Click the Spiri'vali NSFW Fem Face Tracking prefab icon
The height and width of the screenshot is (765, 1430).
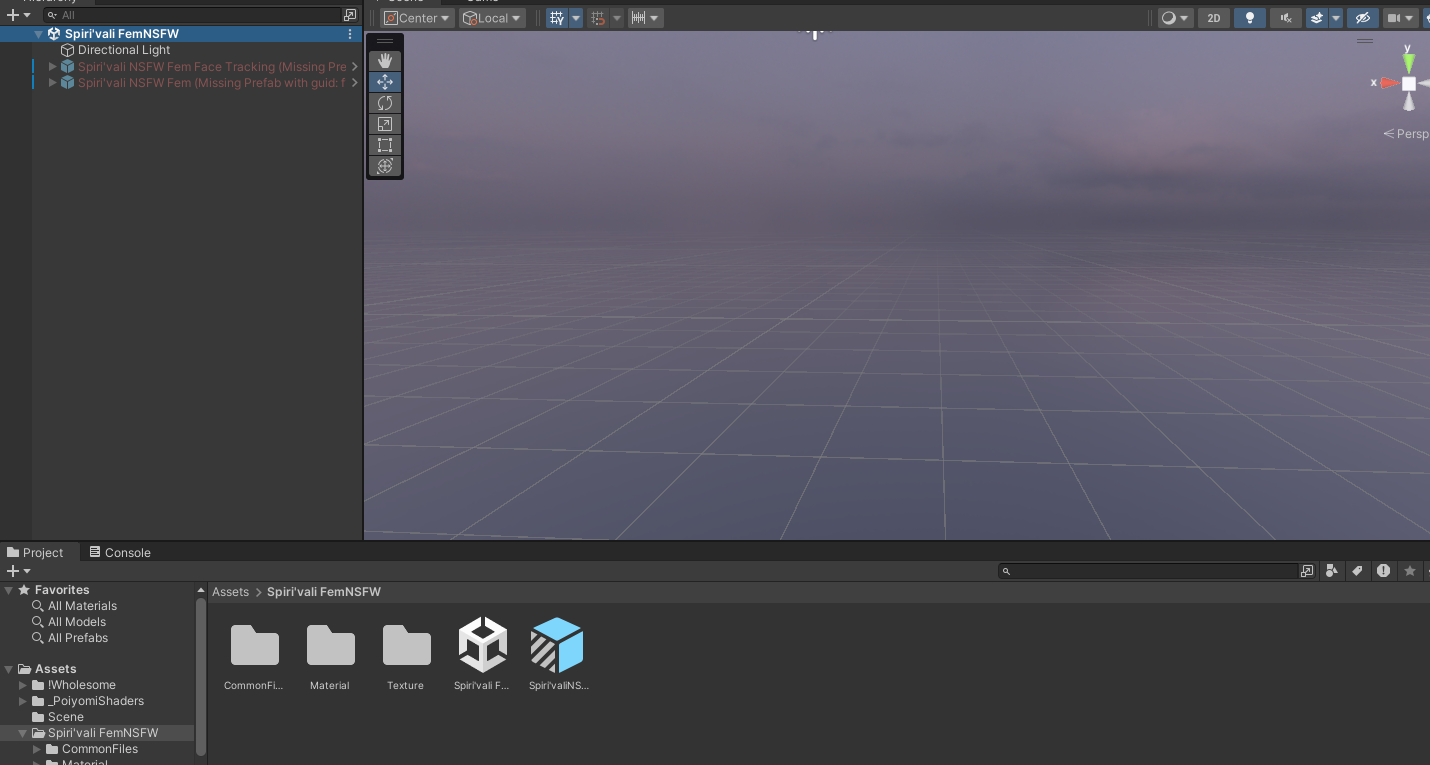[x=68, y=67]
